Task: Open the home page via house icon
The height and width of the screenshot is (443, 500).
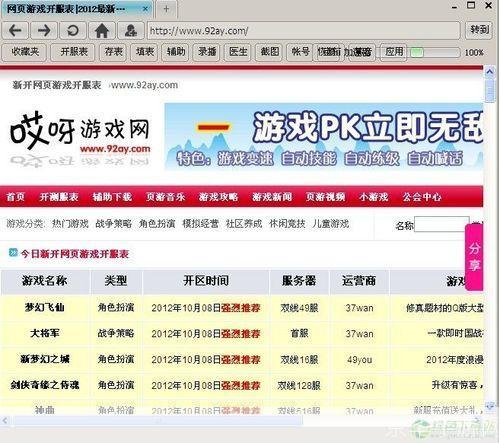Action: 102,31
